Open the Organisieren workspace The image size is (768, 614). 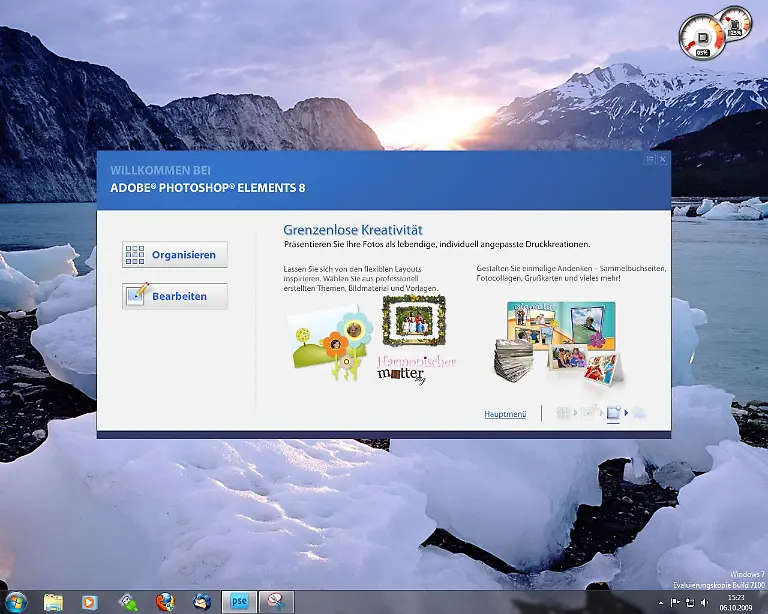click(175, 255)
